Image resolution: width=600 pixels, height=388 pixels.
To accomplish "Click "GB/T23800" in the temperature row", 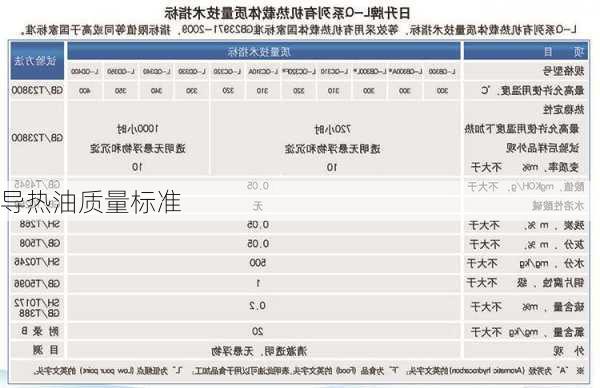I will [38, 91].
